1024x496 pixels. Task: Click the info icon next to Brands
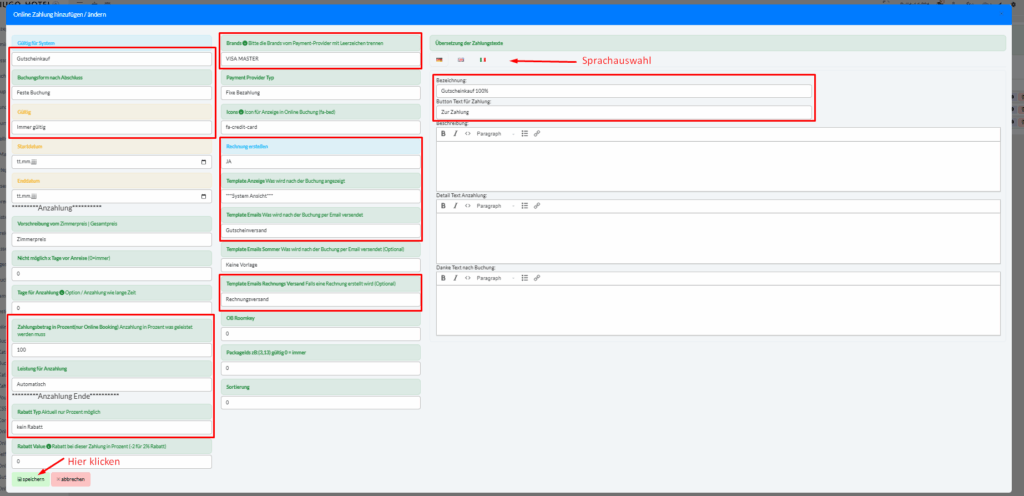coord(246,43)
